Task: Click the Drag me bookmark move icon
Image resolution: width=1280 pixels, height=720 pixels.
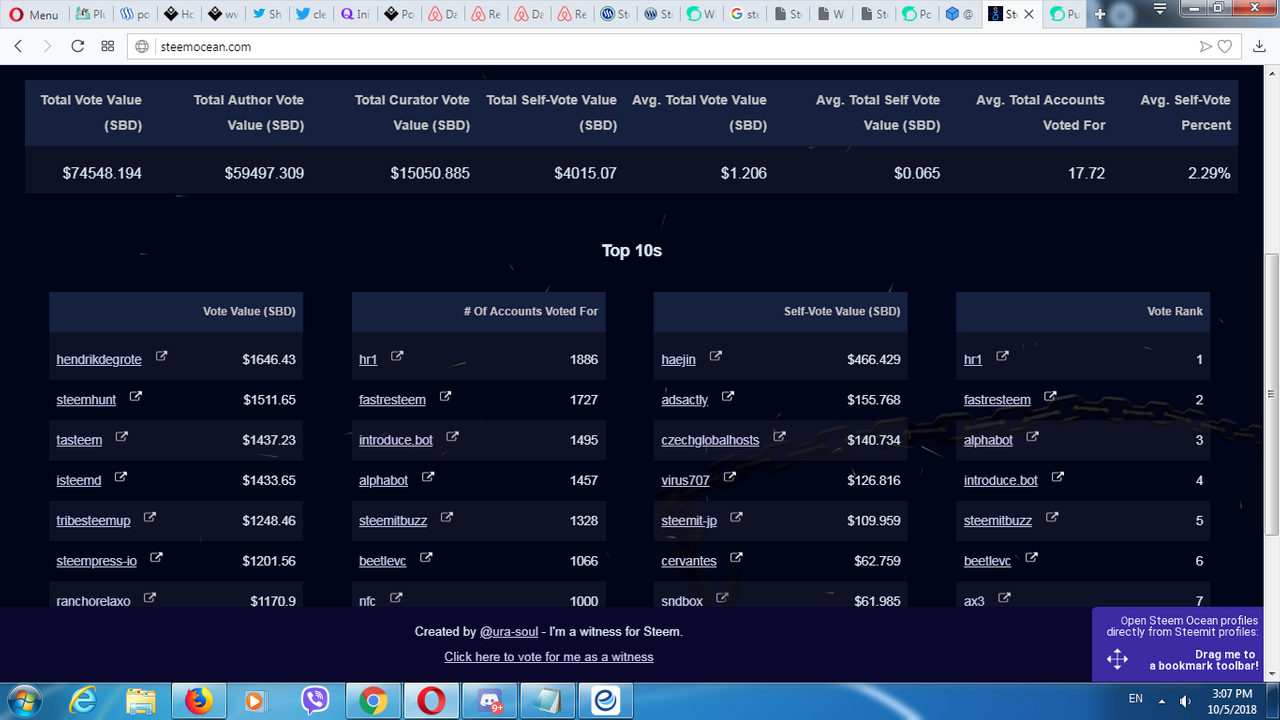Action: pos(1117,659)
